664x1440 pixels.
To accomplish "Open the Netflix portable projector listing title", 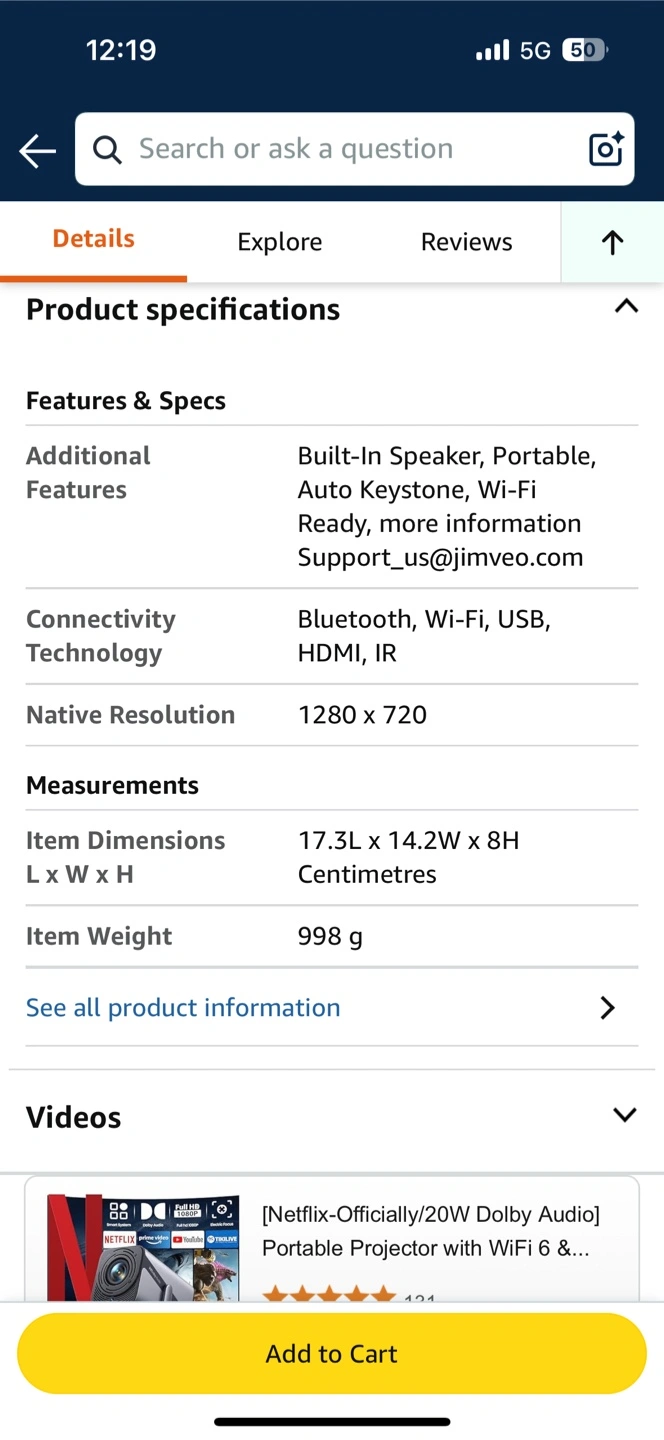I will (431, 1231).
